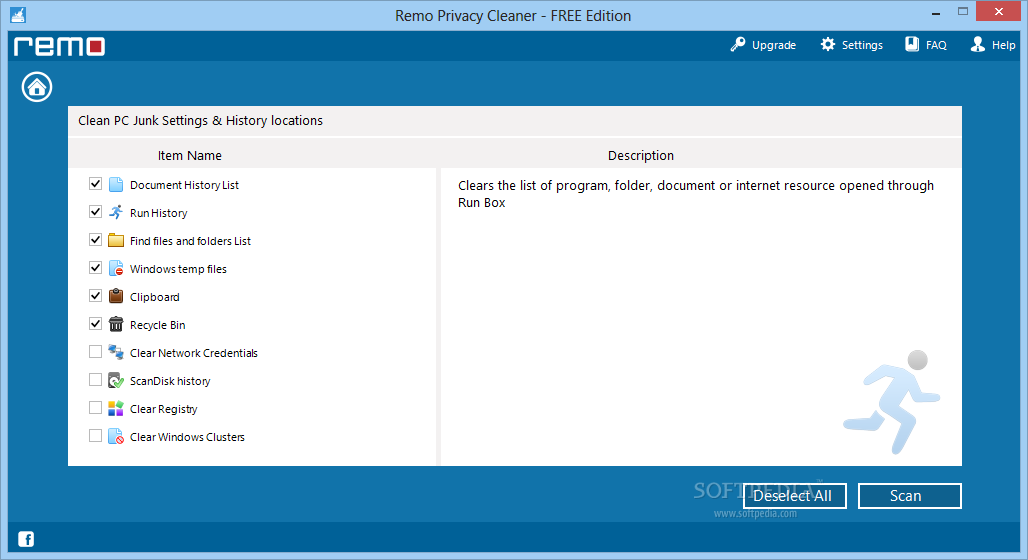
Task: Click the Recycle Bin trash icon
Action: coord(116,324)
